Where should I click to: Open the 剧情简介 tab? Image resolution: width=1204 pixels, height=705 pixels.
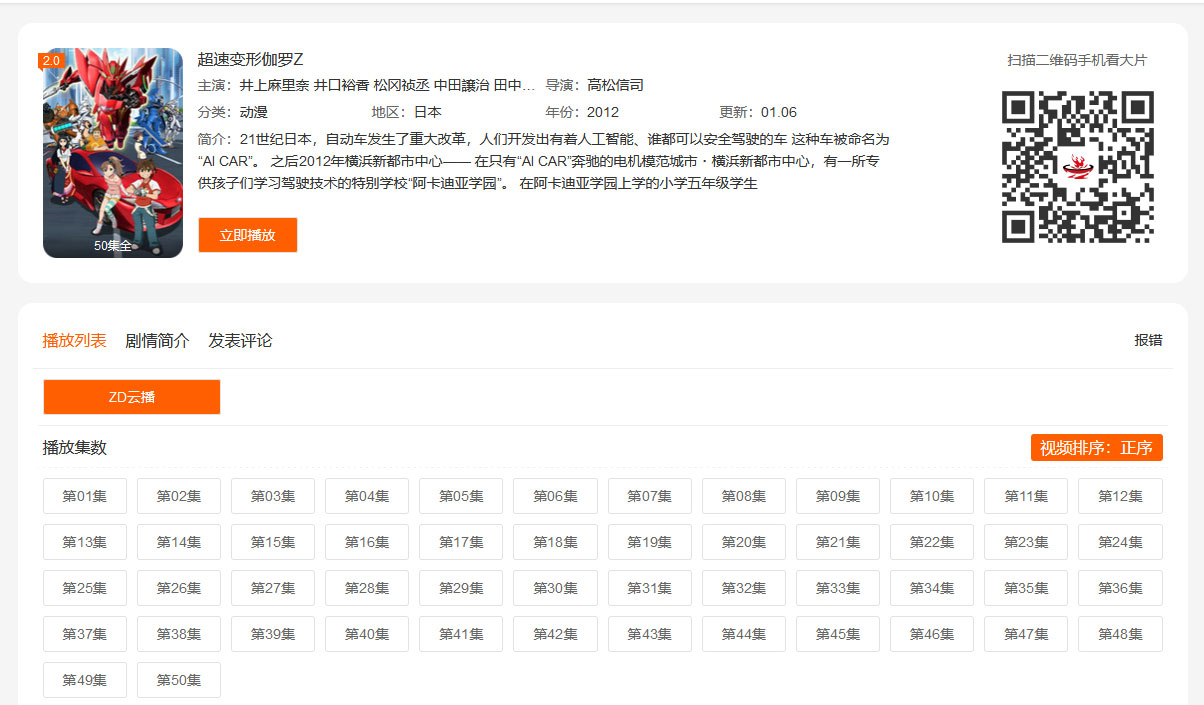click(x=157, y=340)
